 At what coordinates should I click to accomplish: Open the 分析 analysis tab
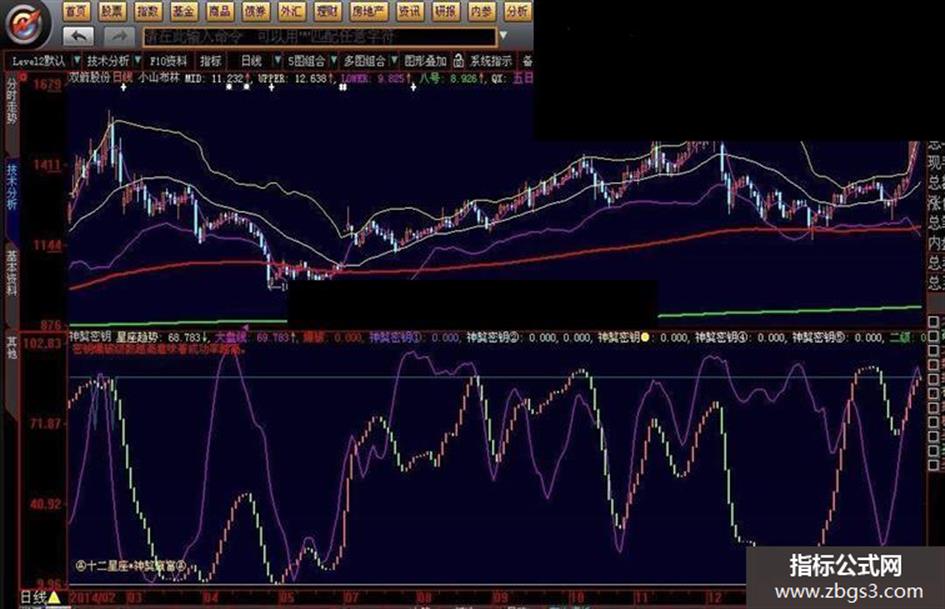(517, 11)
